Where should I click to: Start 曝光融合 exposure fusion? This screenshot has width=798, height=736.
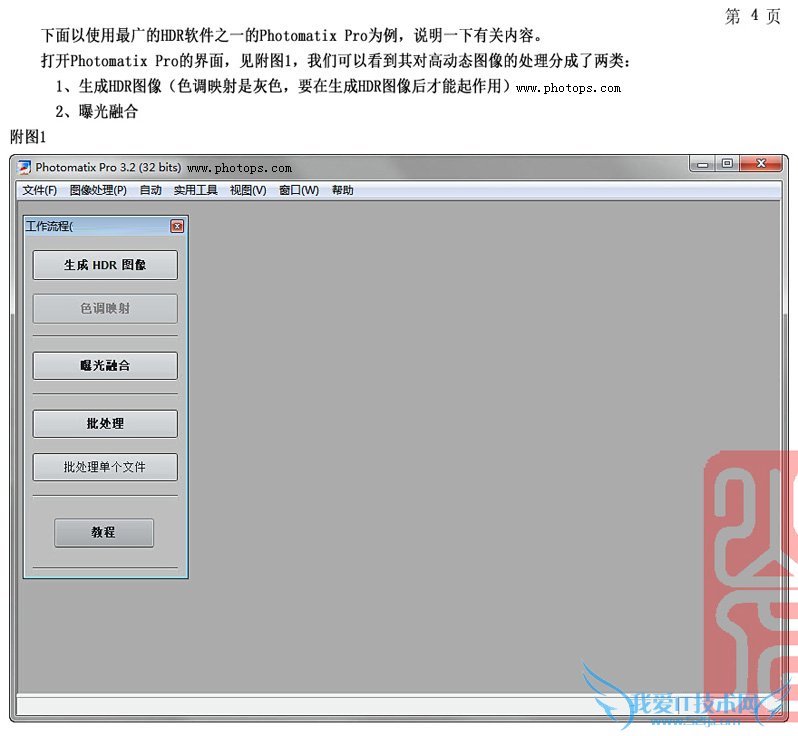105,365
